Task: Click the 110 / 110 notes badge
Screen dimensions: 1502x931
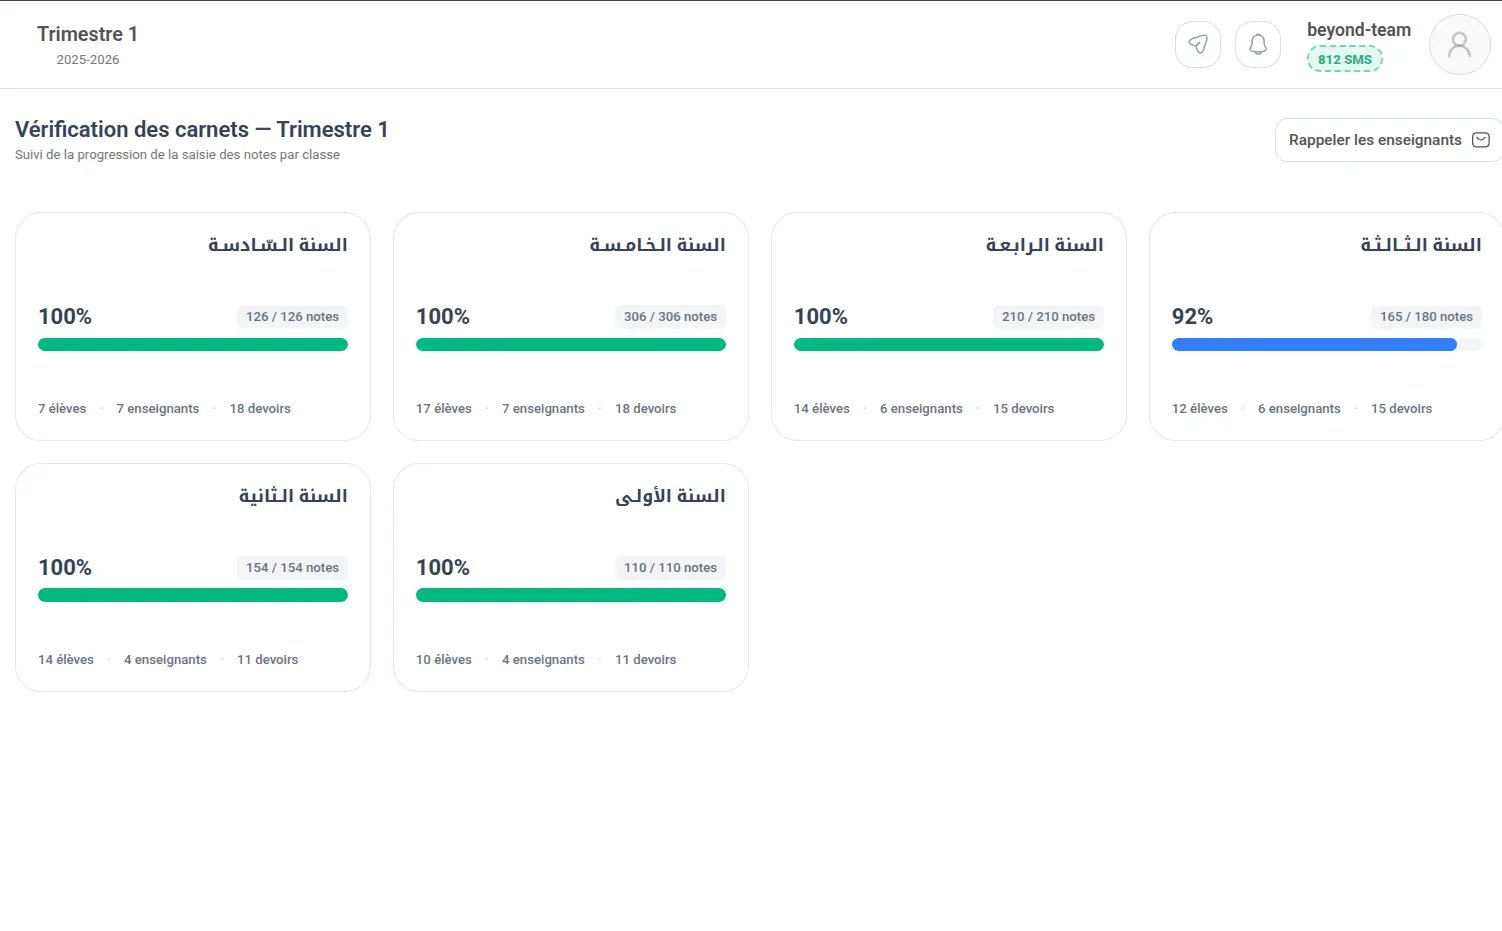Action: pyautogui.click(x=670, y=568)
